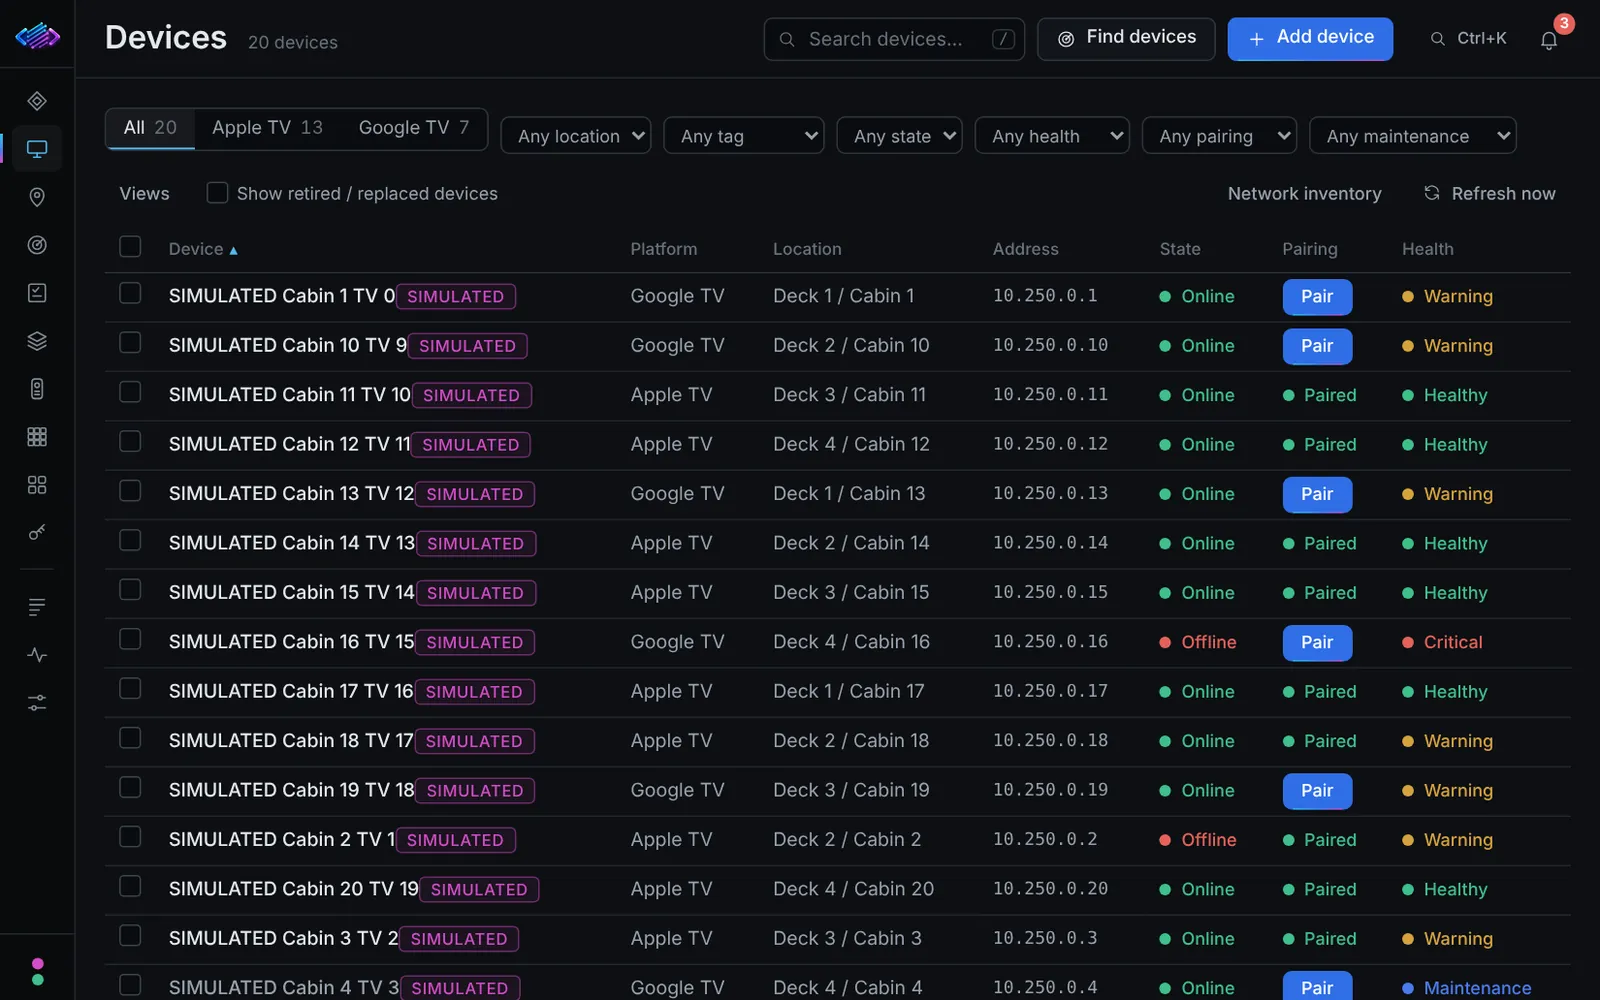Click the Find devices button
This screenshot has width=1600, height=1000.
click(1126, 39)
